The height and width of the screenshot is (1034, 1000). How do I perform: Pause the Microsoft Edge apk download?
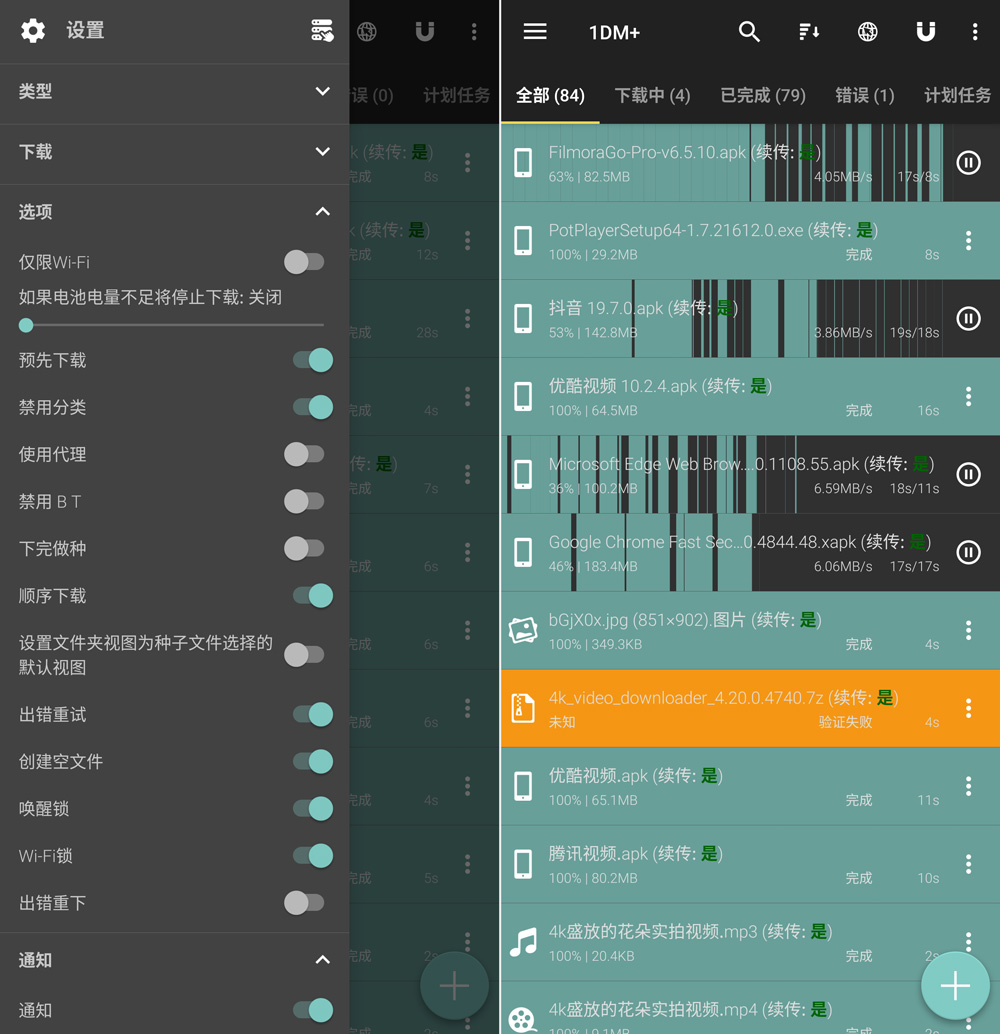point(968,474)
